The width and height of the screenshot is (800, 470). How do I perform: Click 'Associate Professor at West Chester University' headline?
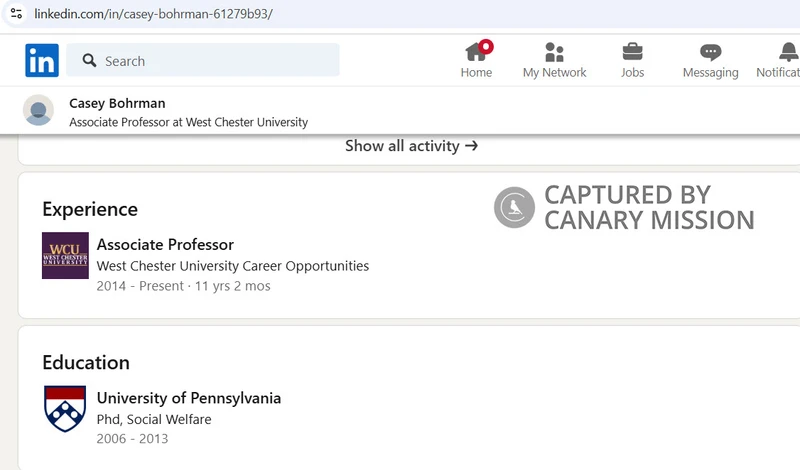189,122
